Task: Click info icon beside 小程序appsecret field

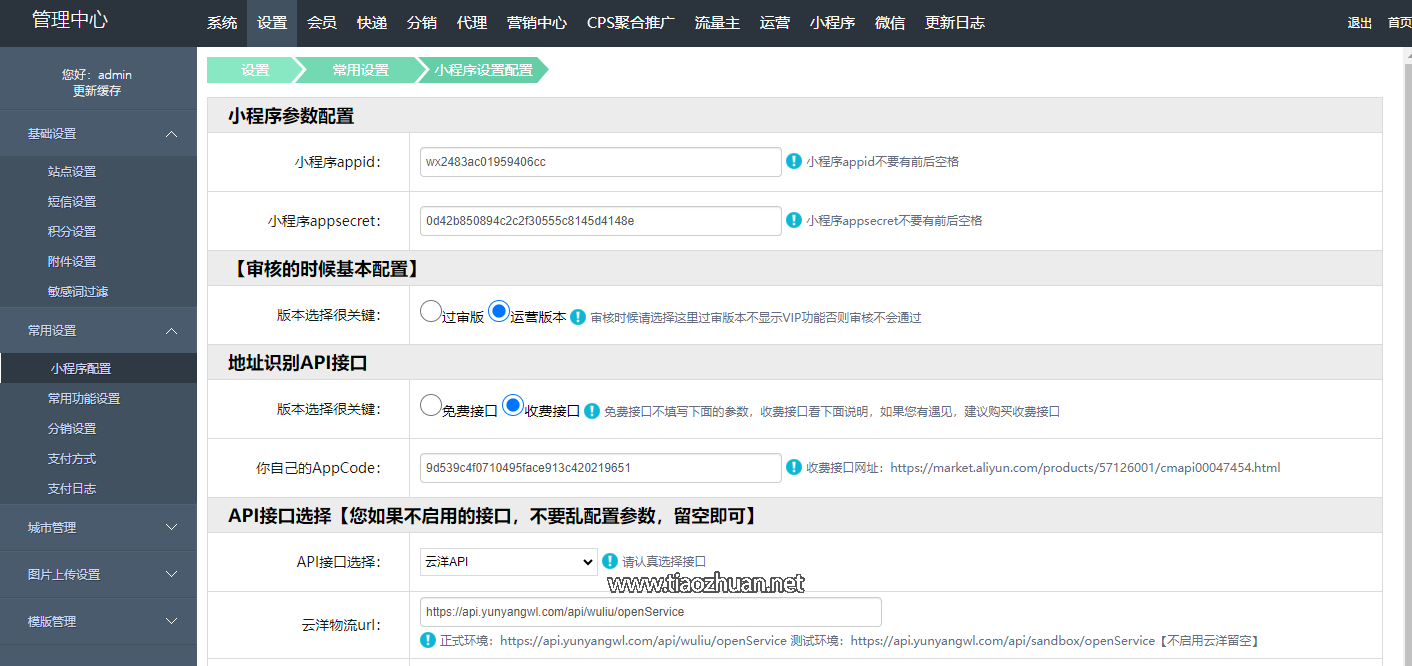Action: tap(794, 220)
